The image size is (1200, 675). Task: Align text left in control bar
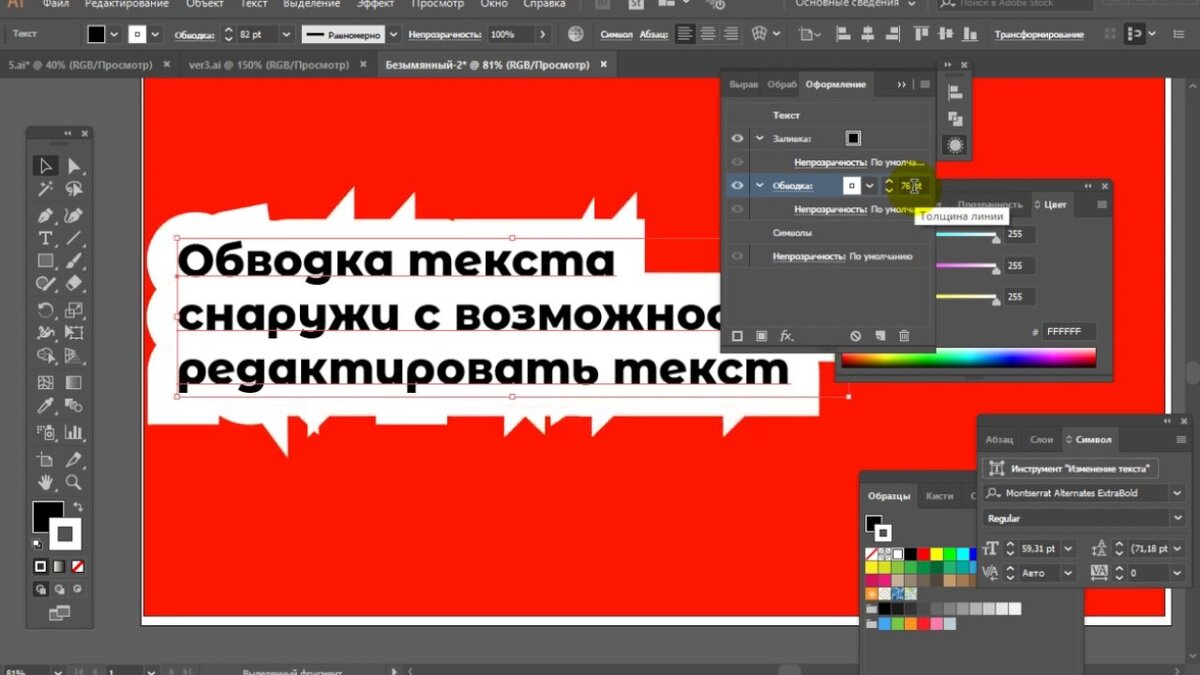pyautogui.click(x=685, y=34)
